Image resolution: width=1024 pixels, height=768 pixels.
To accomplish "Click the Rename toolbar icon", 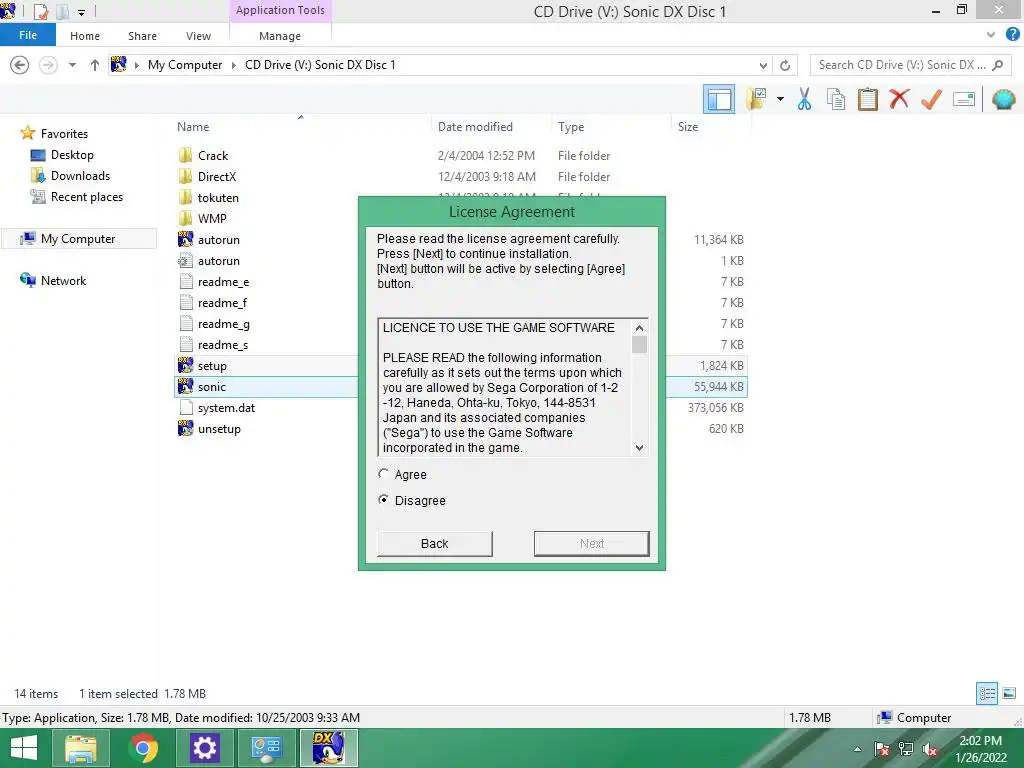I will pyautogui.click(x=964, y=99).
